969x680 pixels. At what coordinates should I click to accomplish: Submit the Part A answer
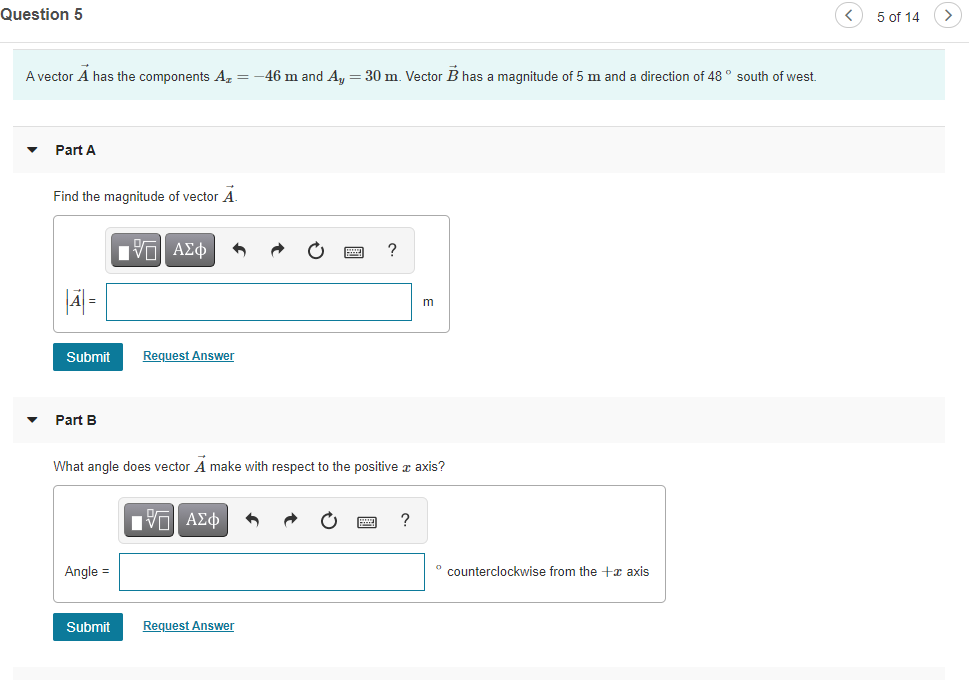tap(87, 356)
